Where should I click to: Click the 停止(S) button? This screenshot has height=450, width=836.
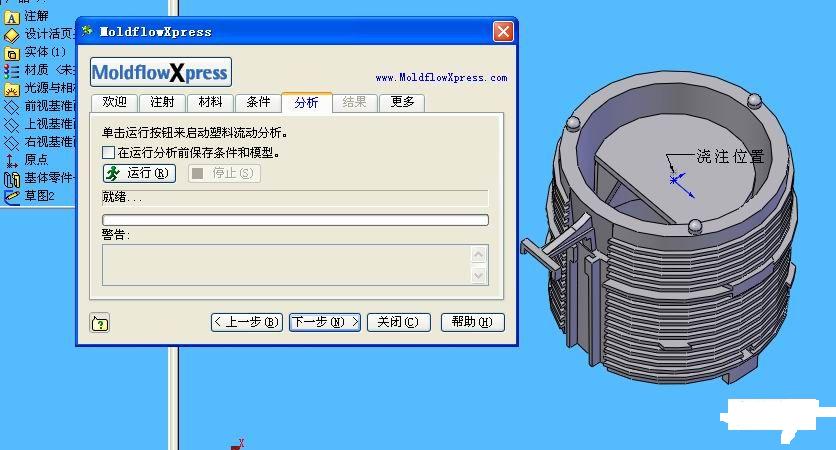point(224,173)
